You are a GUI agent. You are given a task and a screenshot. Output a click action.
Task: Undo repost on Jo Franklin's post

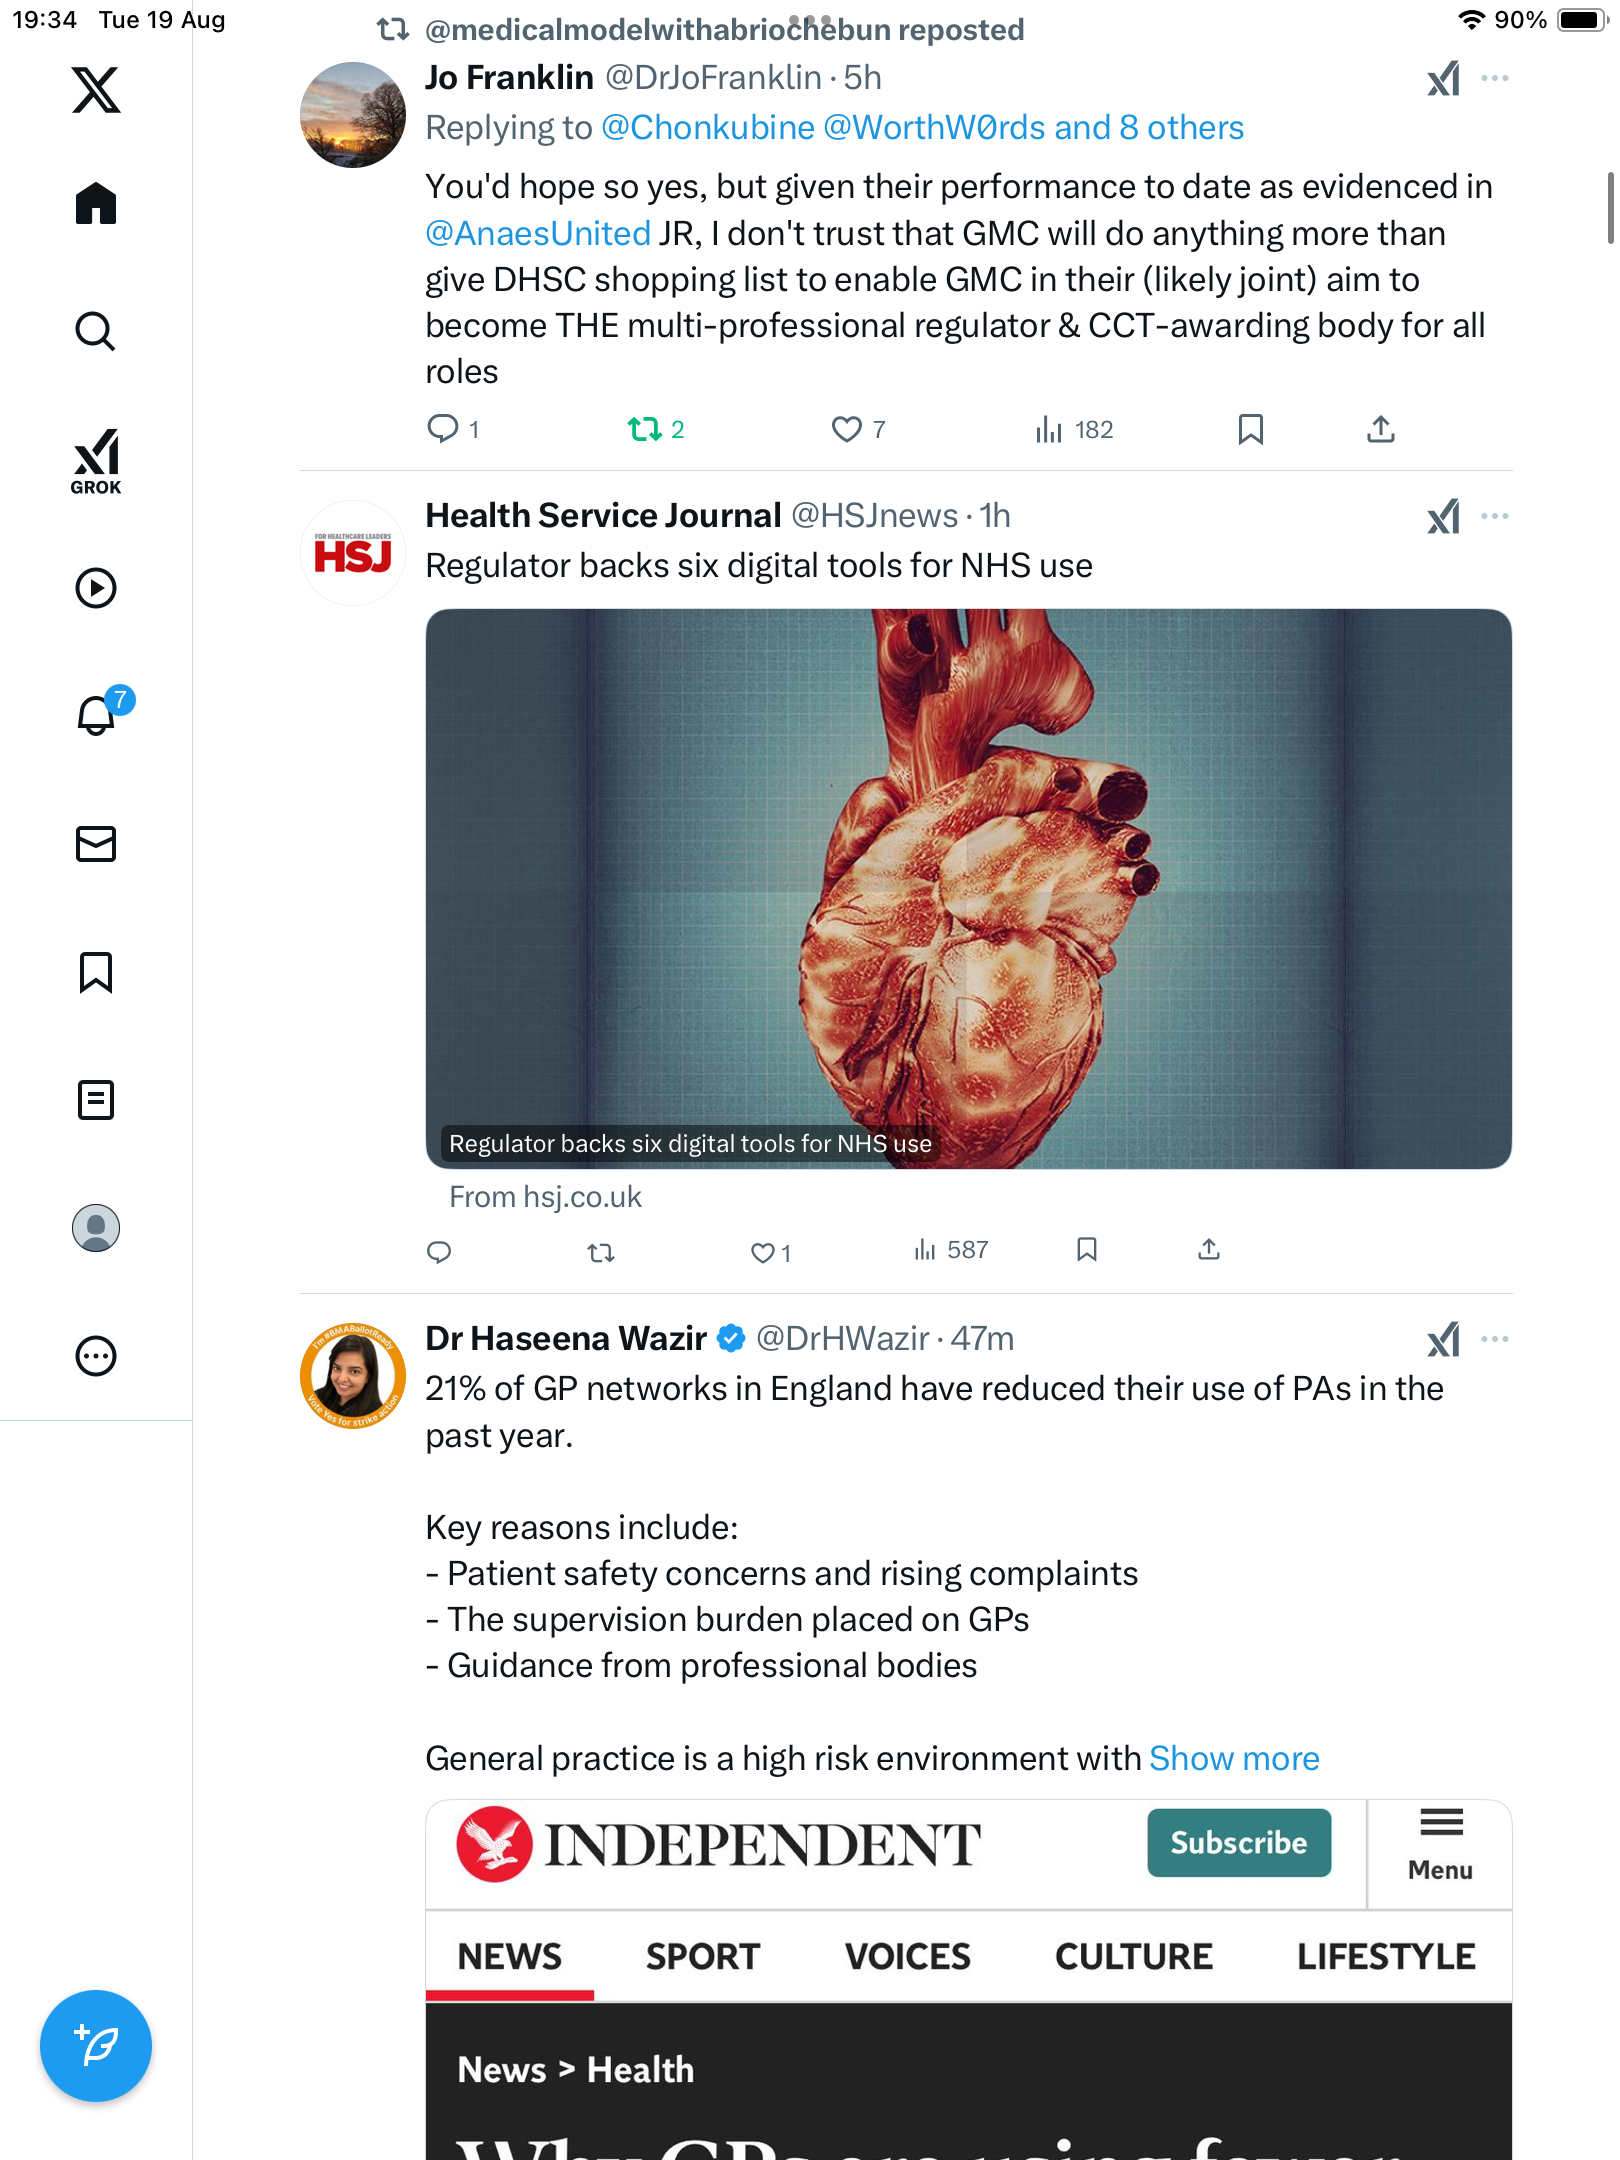tap(645, 430)
